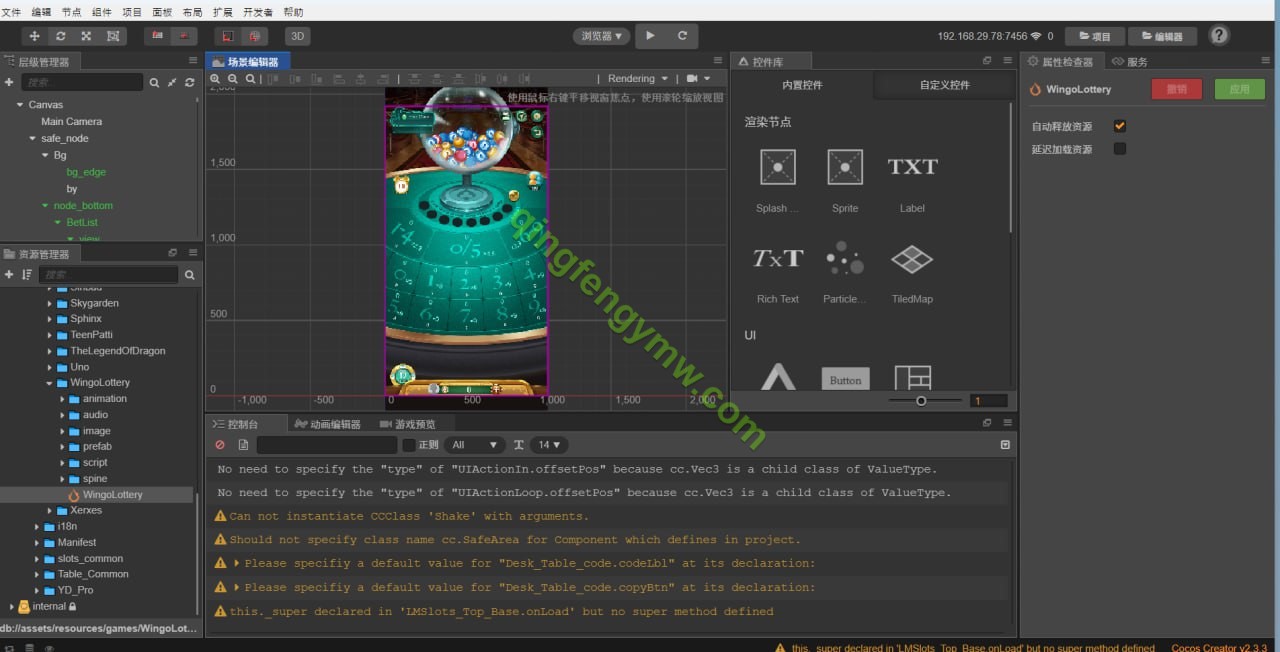Collapse the WingoLottery folder
This screenshot has width=1280, height=652.
[50, 383]
